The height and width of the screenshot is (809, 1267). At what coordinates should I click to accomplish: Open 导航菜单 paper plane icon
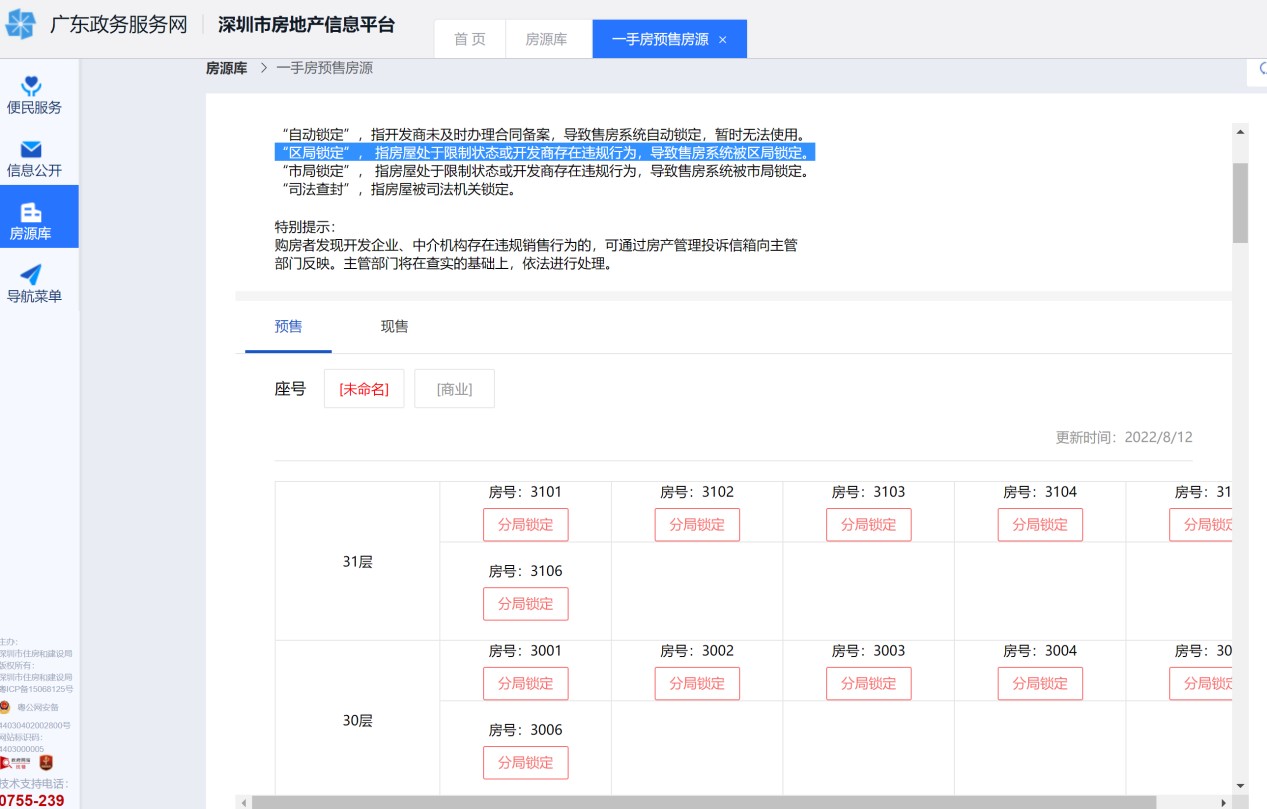click(x=32, y=275)
